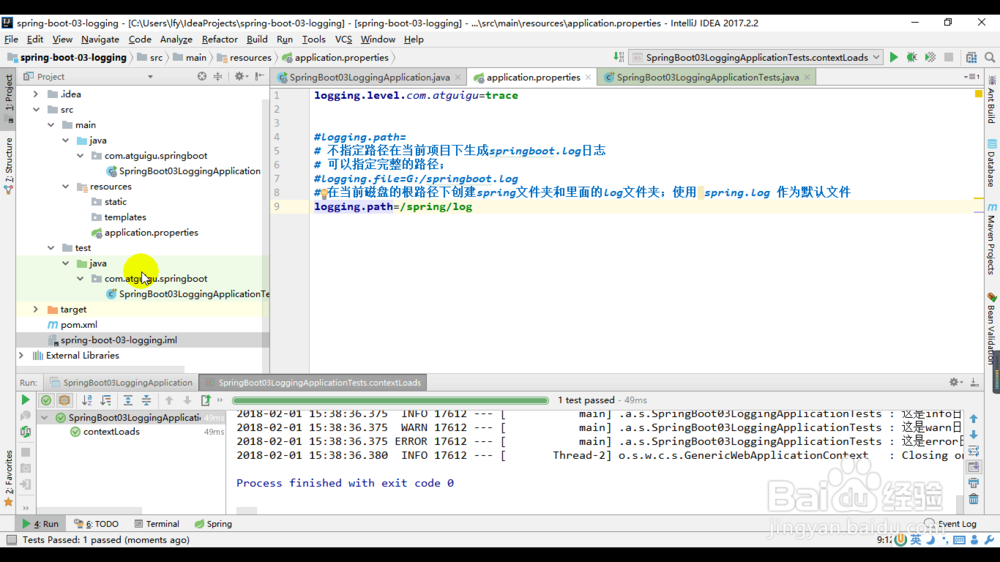Viewport: 1000px width, 562px height.
Task: Start debugging with the bug icon
Action: [912, 57]
